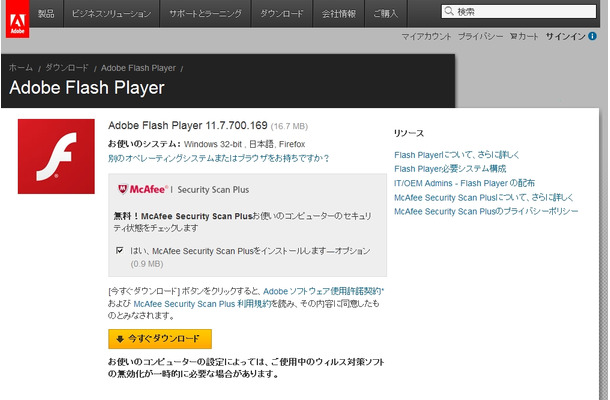Open the 会社情報 menu
Image resolution: width=610 pixels, height=400 pixels.
click(338, 14)
